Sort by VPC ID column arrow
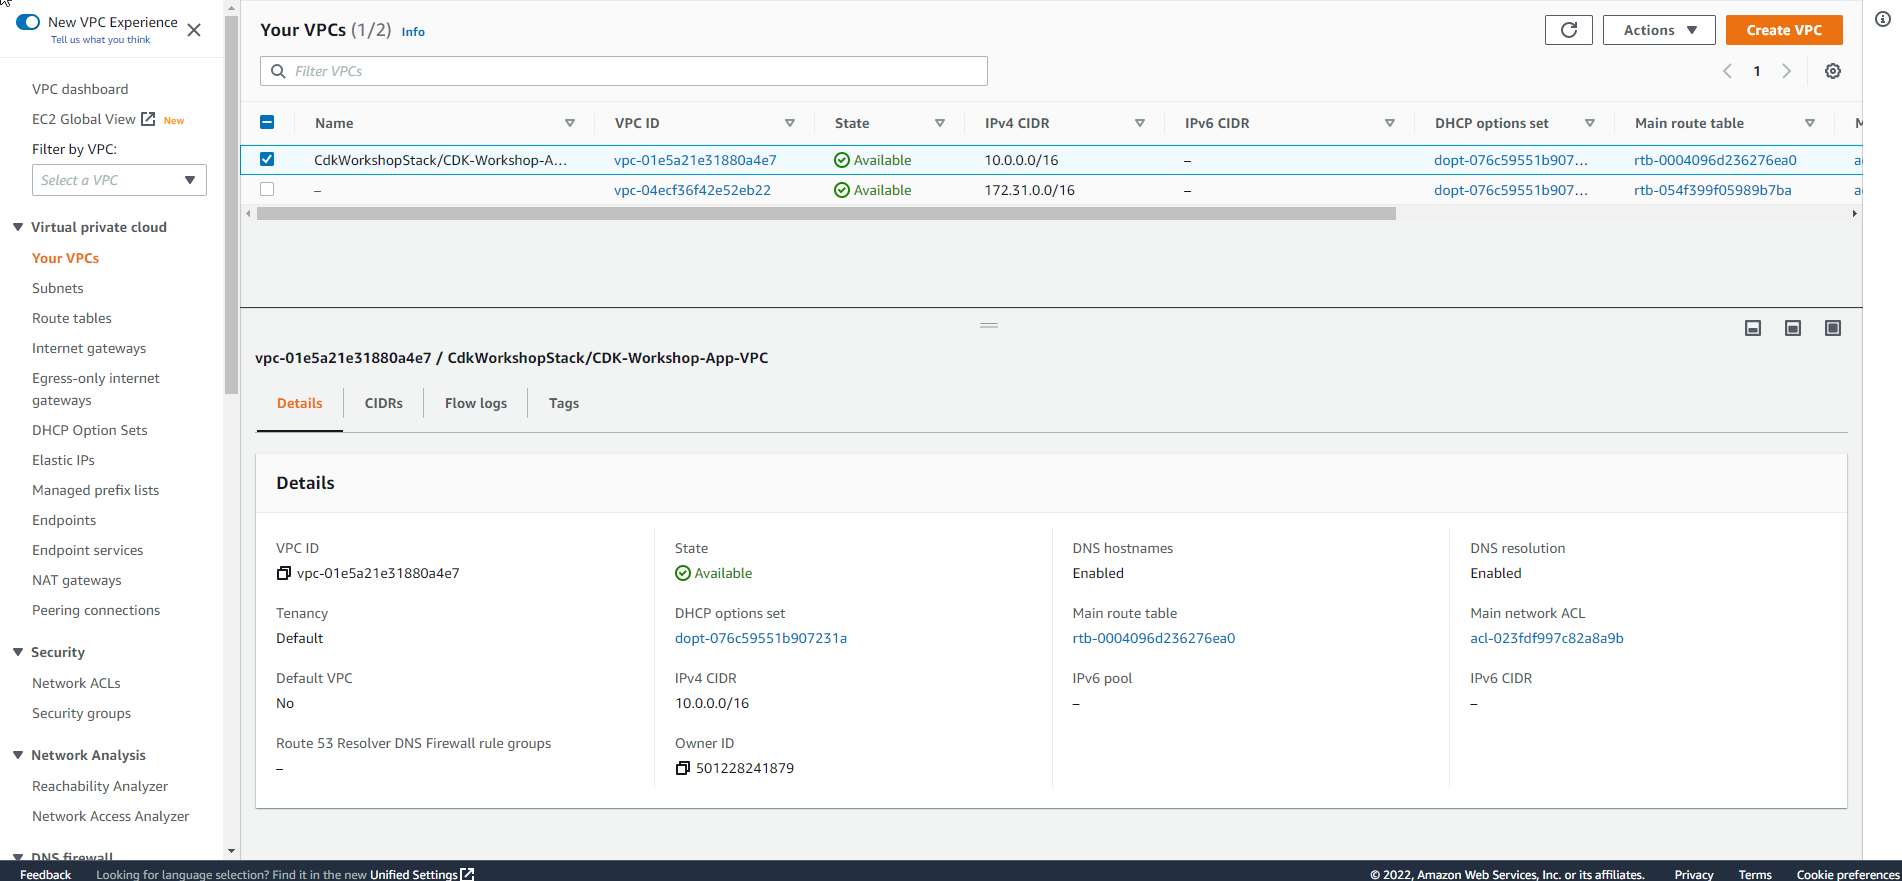The image size is (1902, 881). pyautogui.click(x=790, y=123)
